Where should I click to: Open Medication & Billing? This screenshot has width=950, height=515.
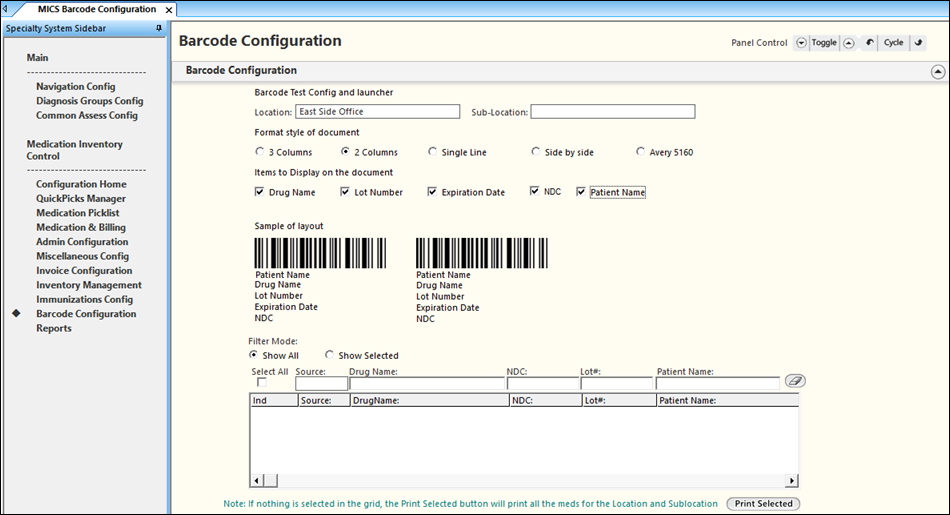click(81, 228)
